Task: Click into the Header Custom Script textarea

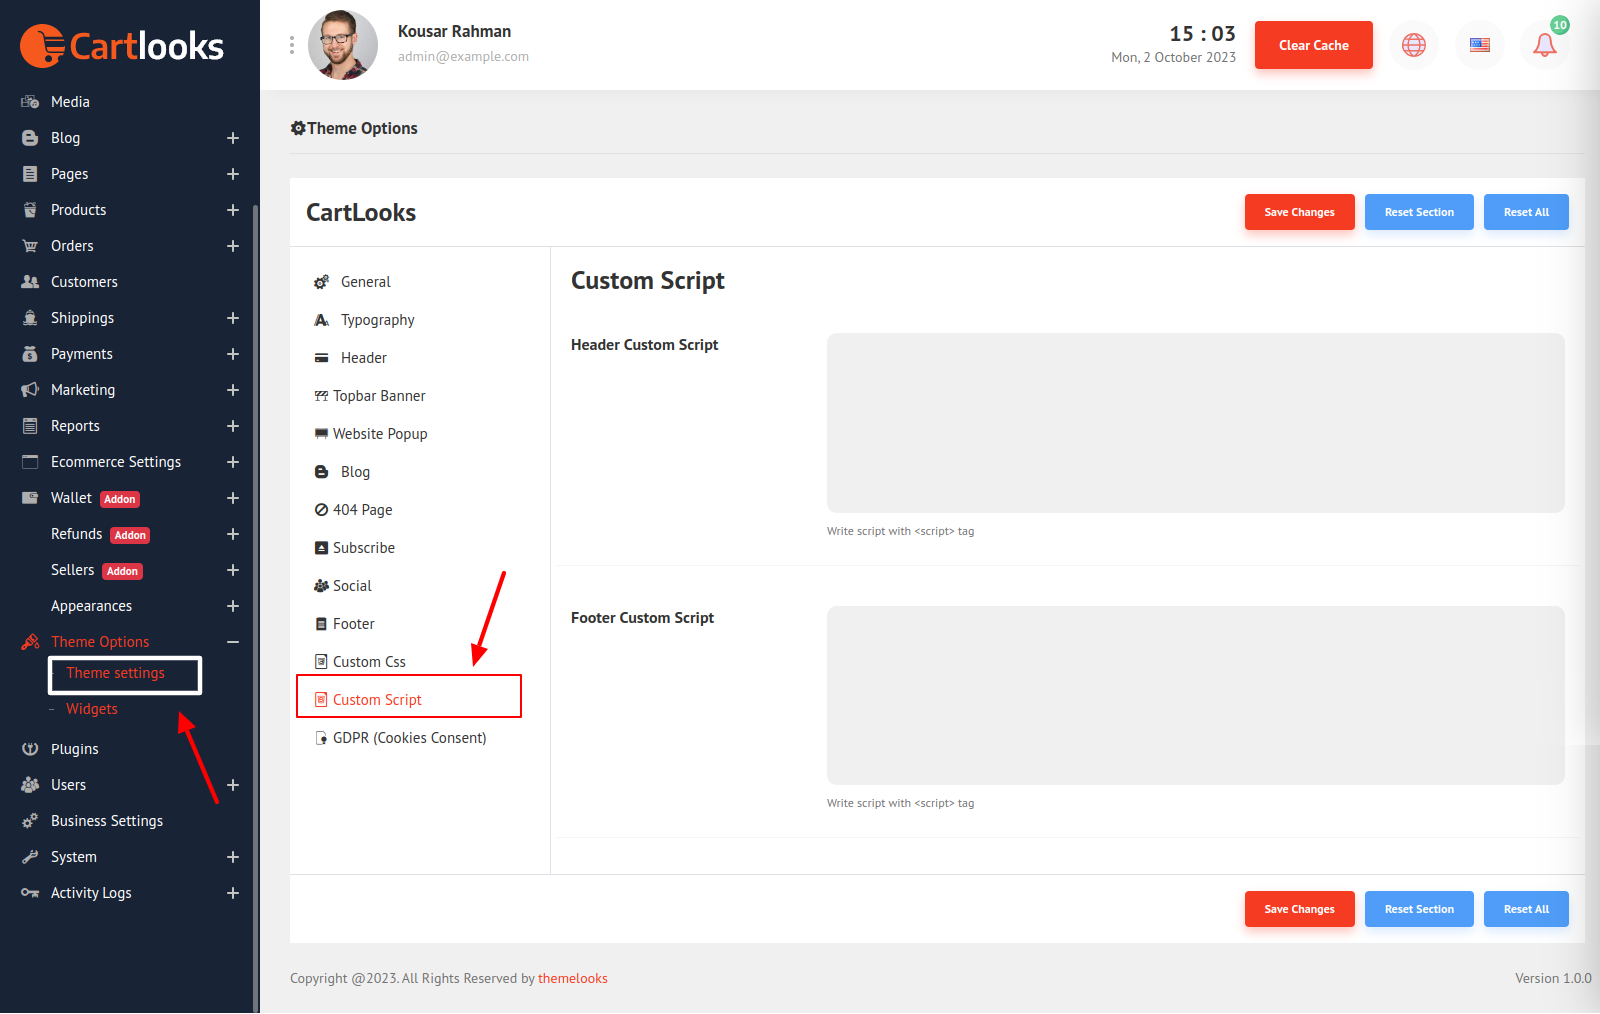Action: (1195, 423)
